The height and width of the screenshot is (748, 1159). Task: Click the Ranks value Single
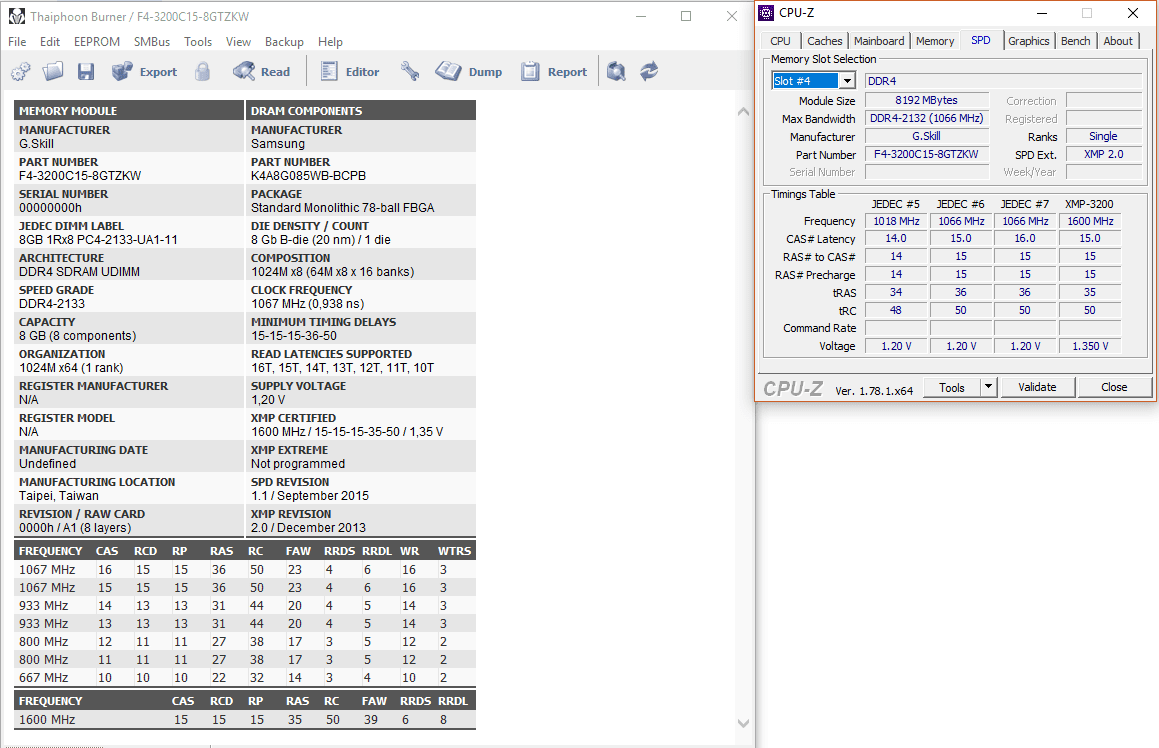coord(1104,136)
